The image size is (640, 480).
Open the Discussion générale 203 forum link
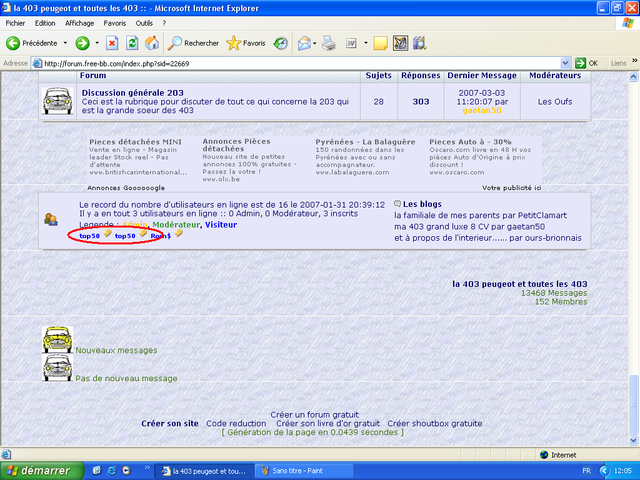(132, 92)
